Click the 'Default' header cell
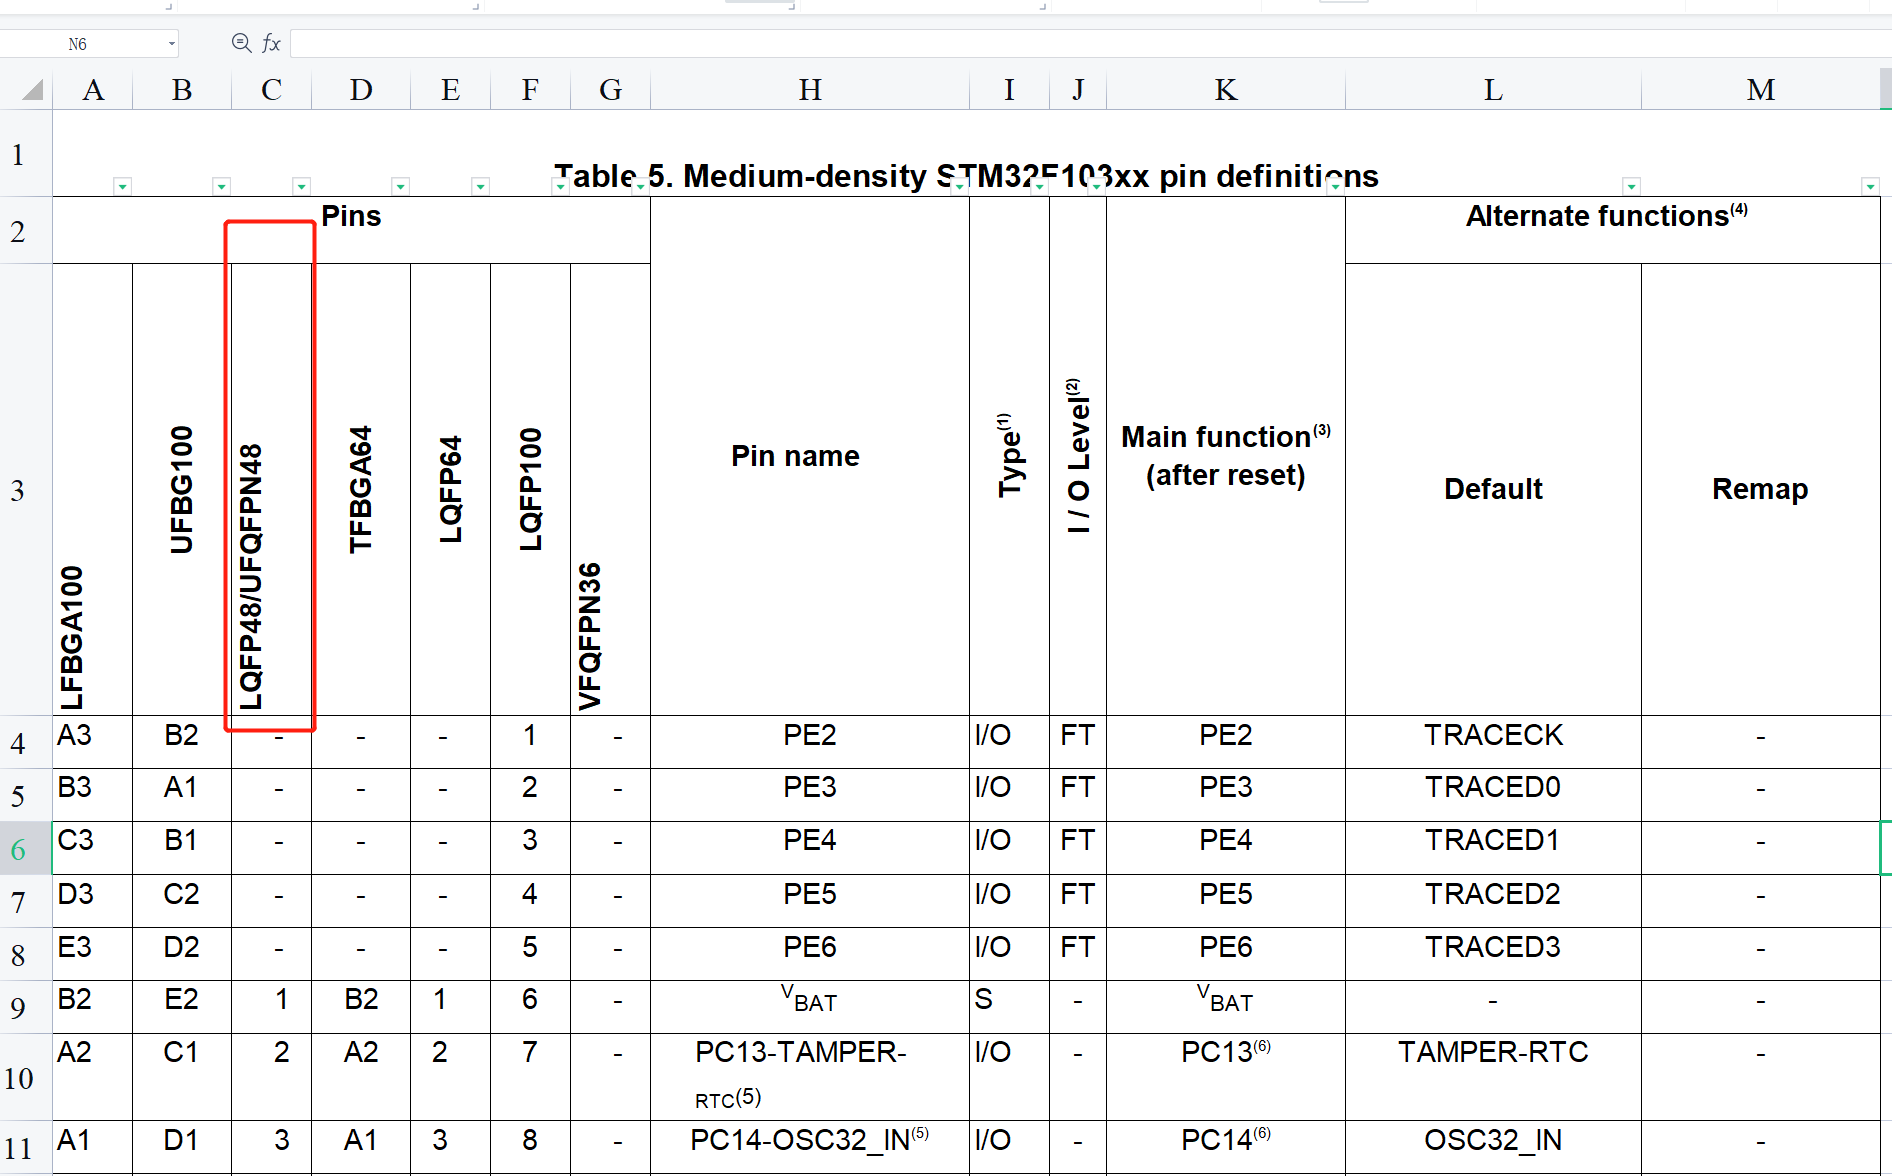Screen dimensions: 1892x1176 coord(1493,489)
